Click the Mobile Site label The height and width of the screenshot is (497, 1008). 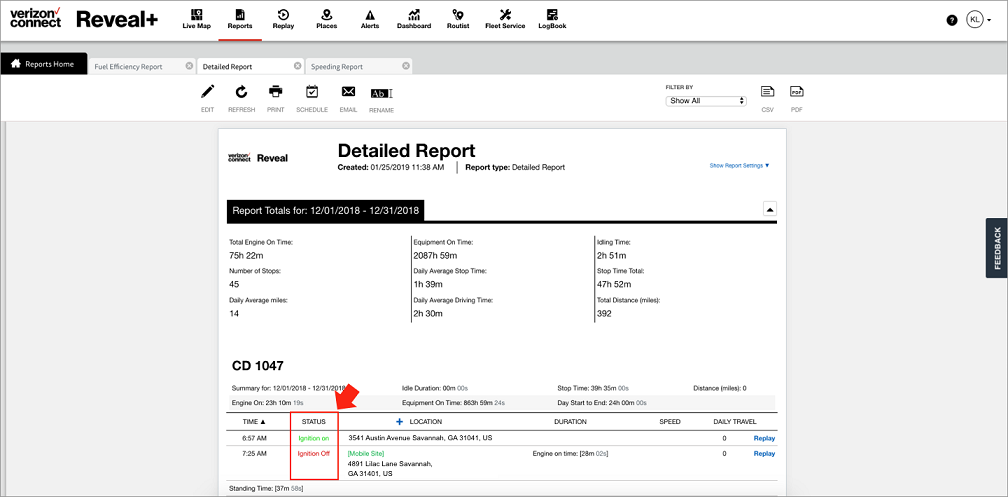click(x=366, y=453)
